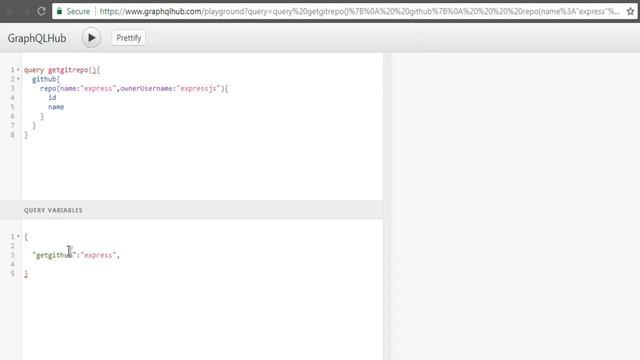Screen dimensions: 640x360
Task: Click the "getgithub" variable key
Action: [x=54, y=255]
